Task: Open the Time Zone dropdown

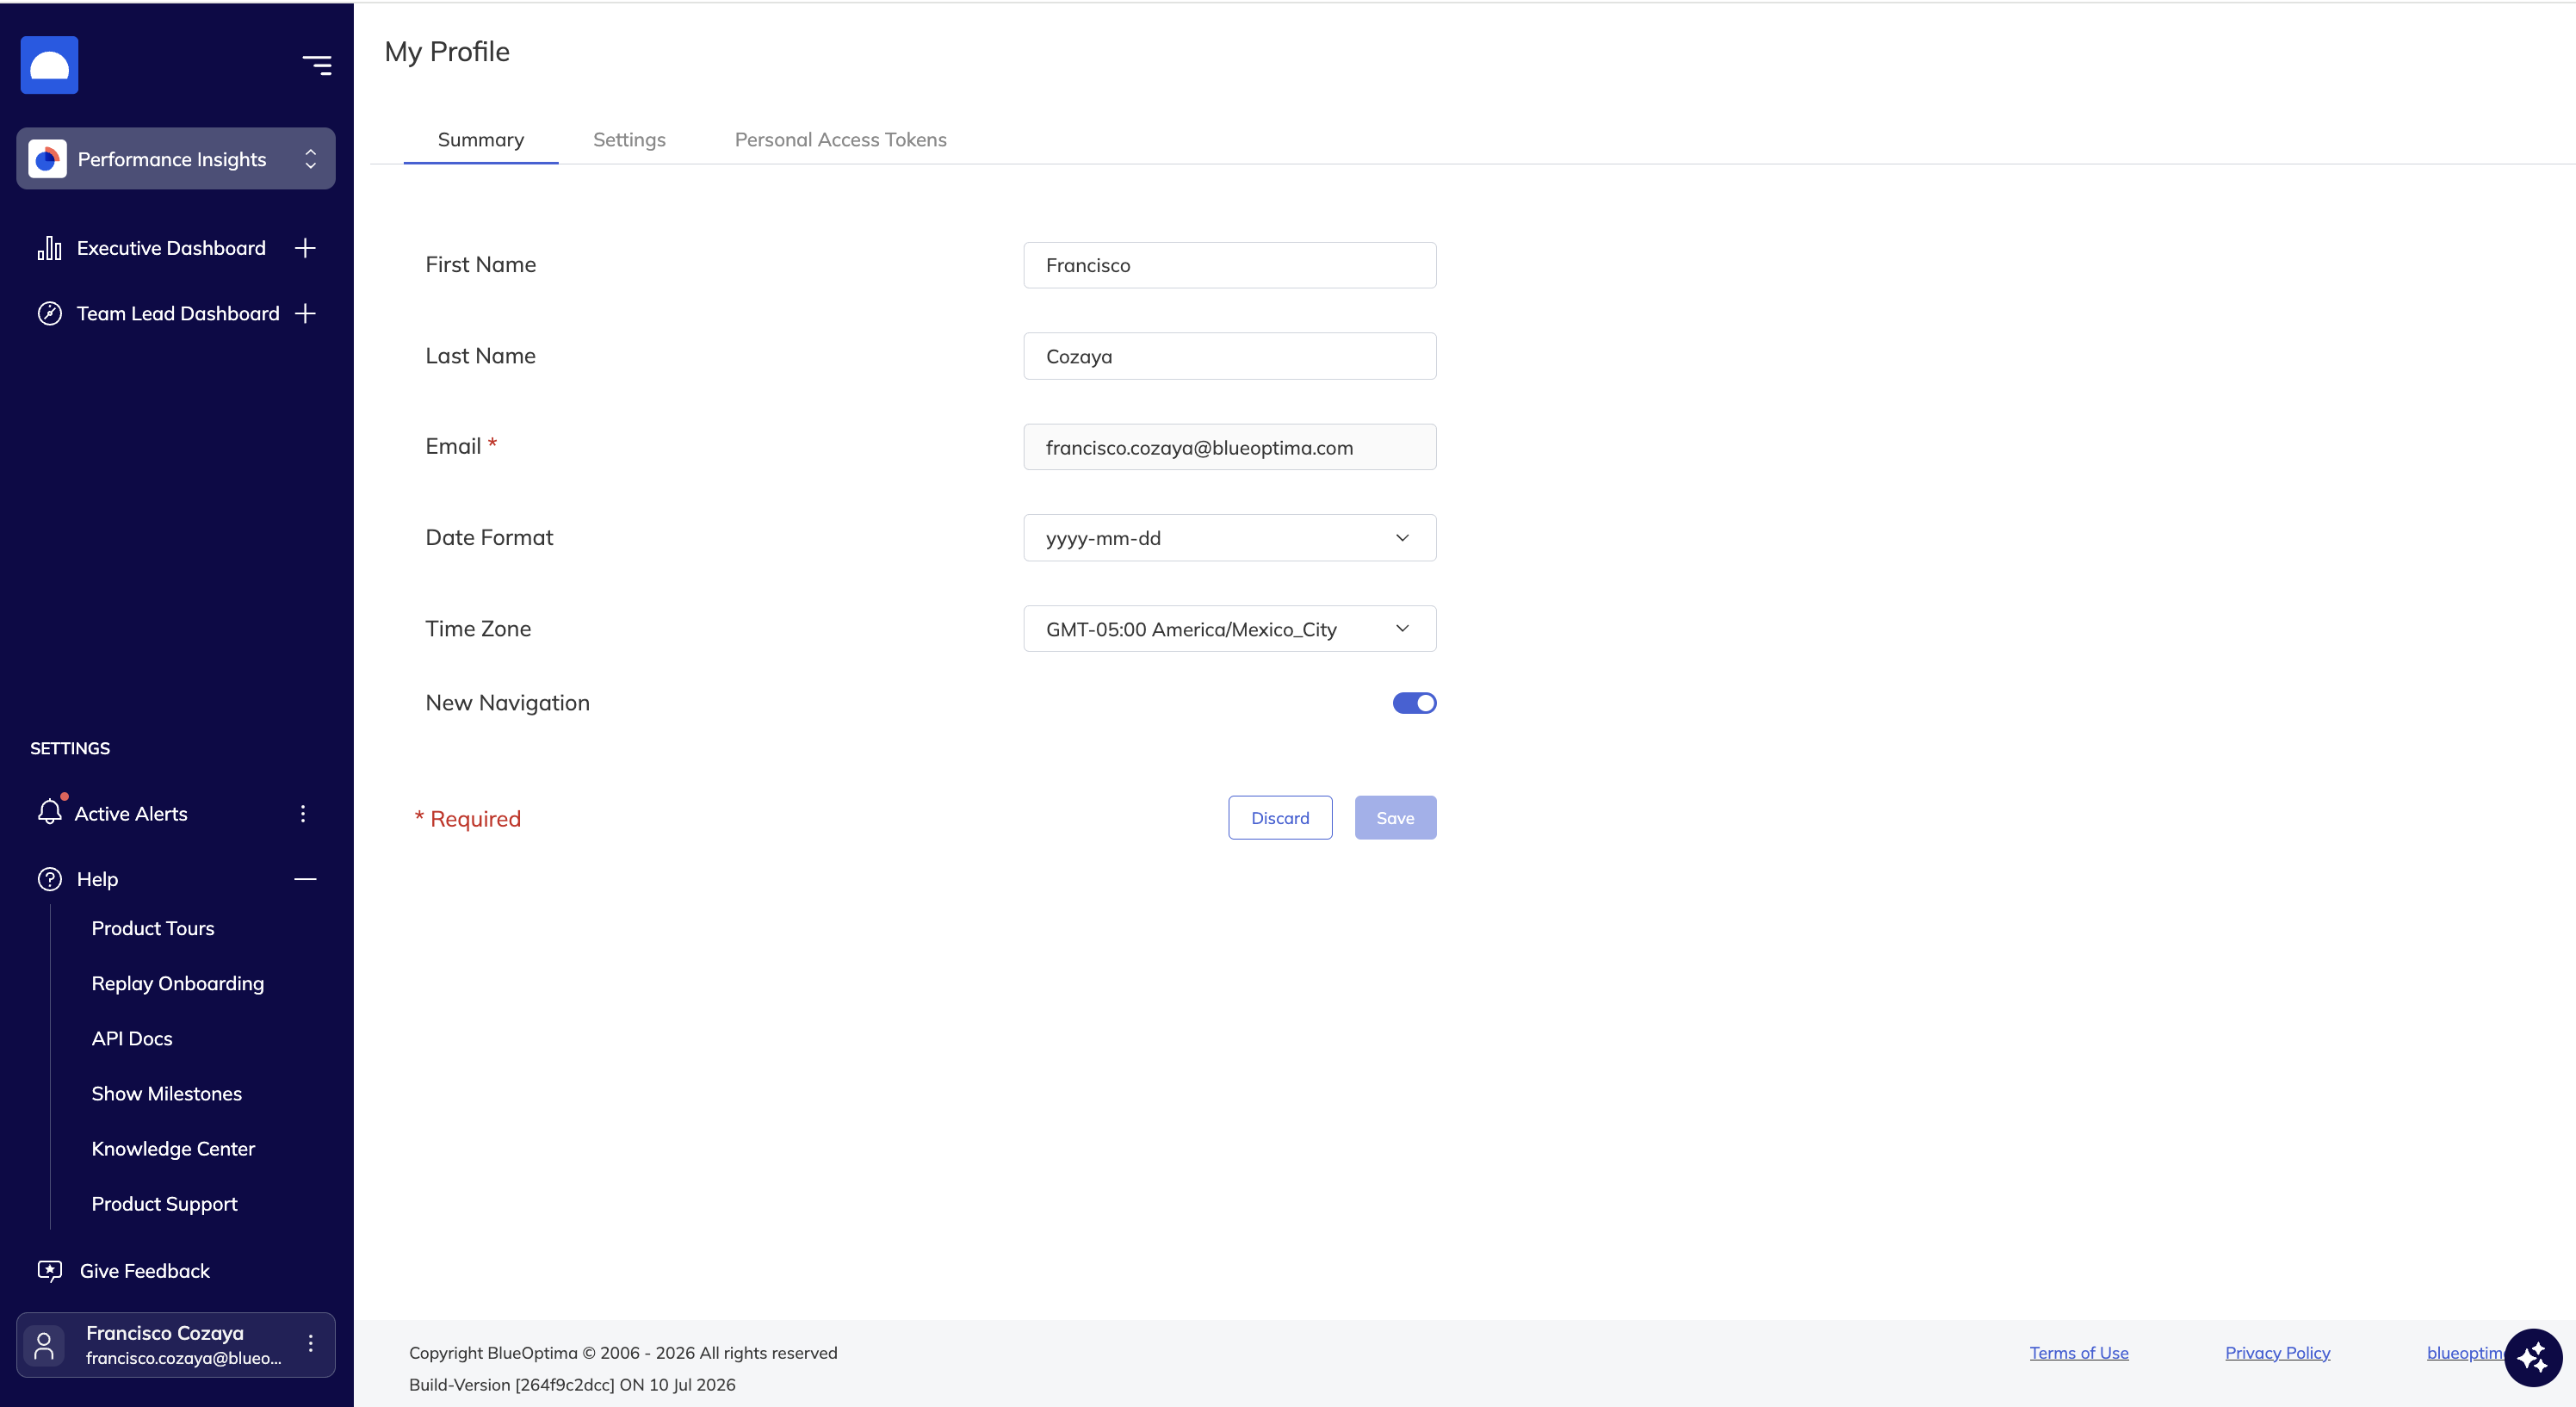Action: tap(1229, 629)
